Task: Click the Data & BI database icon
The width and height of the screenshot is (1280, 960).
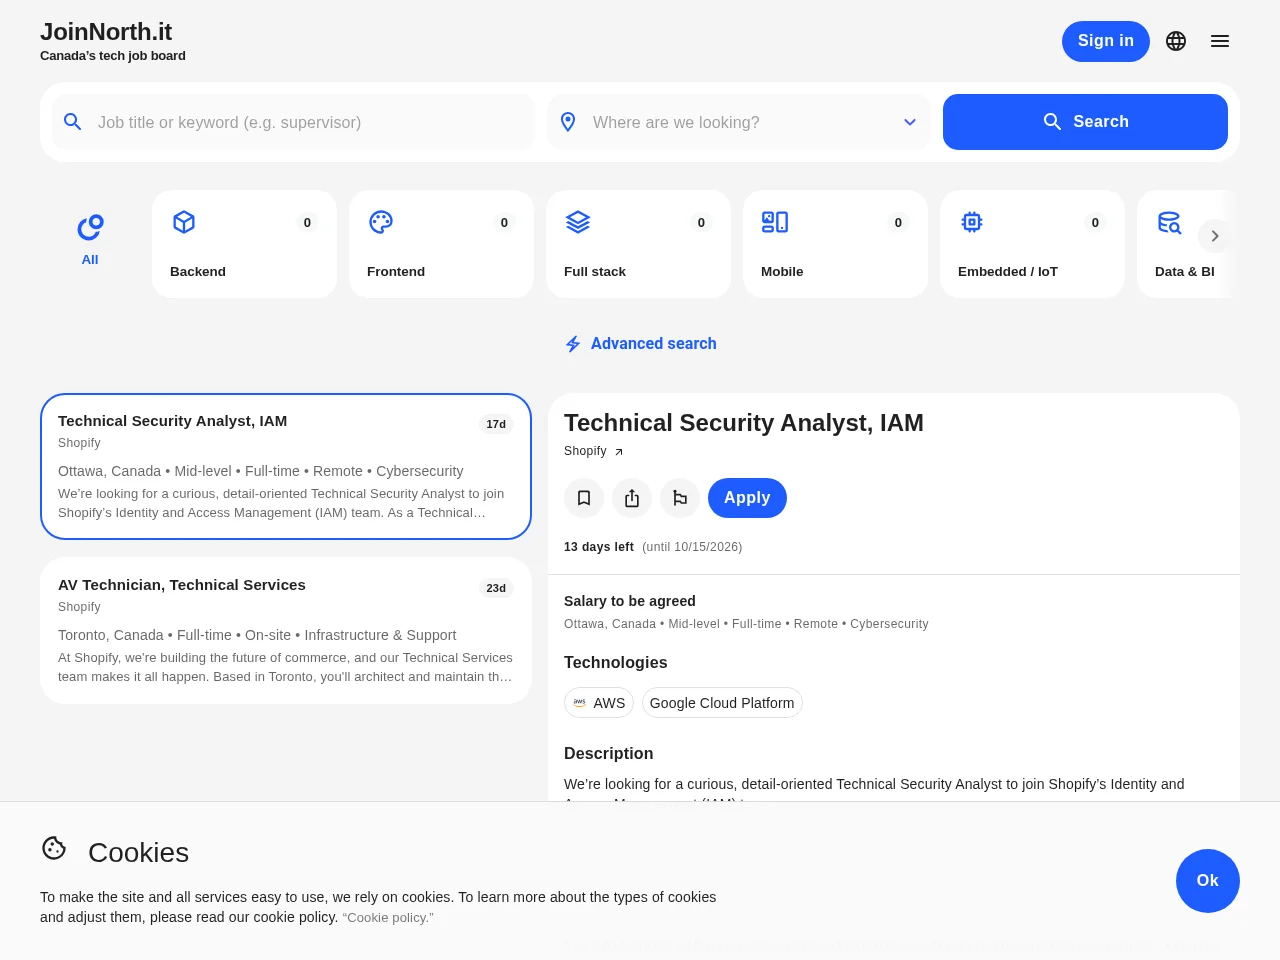Action: 1169,222
